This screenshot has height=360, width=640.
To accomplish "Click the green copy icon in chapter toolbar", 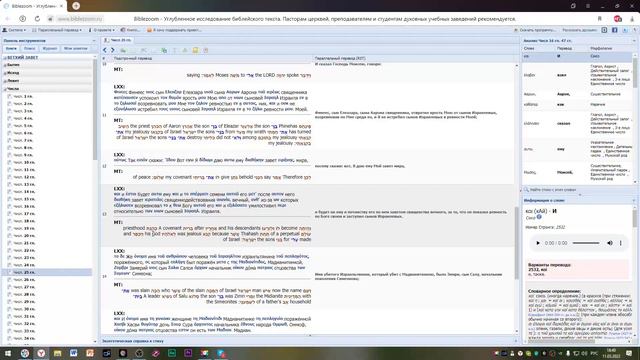I will point(164,50).
